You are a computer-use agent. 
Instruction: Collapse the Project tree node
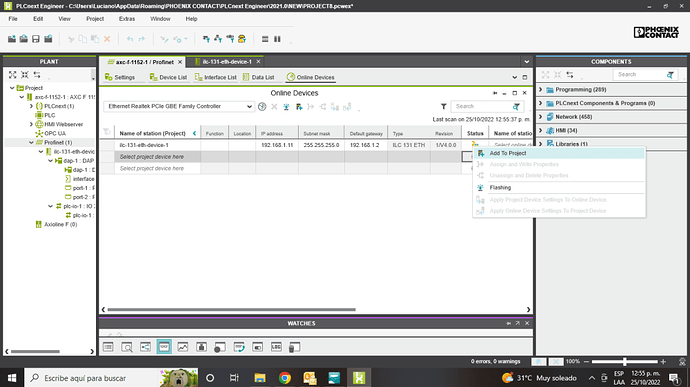12,88
